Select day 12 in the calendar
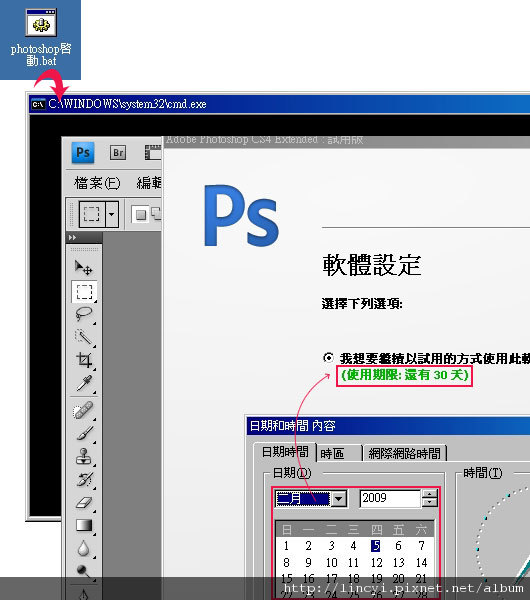Image resolution: width=530 pixels, height=600 pixels. (x=377, y=562)
